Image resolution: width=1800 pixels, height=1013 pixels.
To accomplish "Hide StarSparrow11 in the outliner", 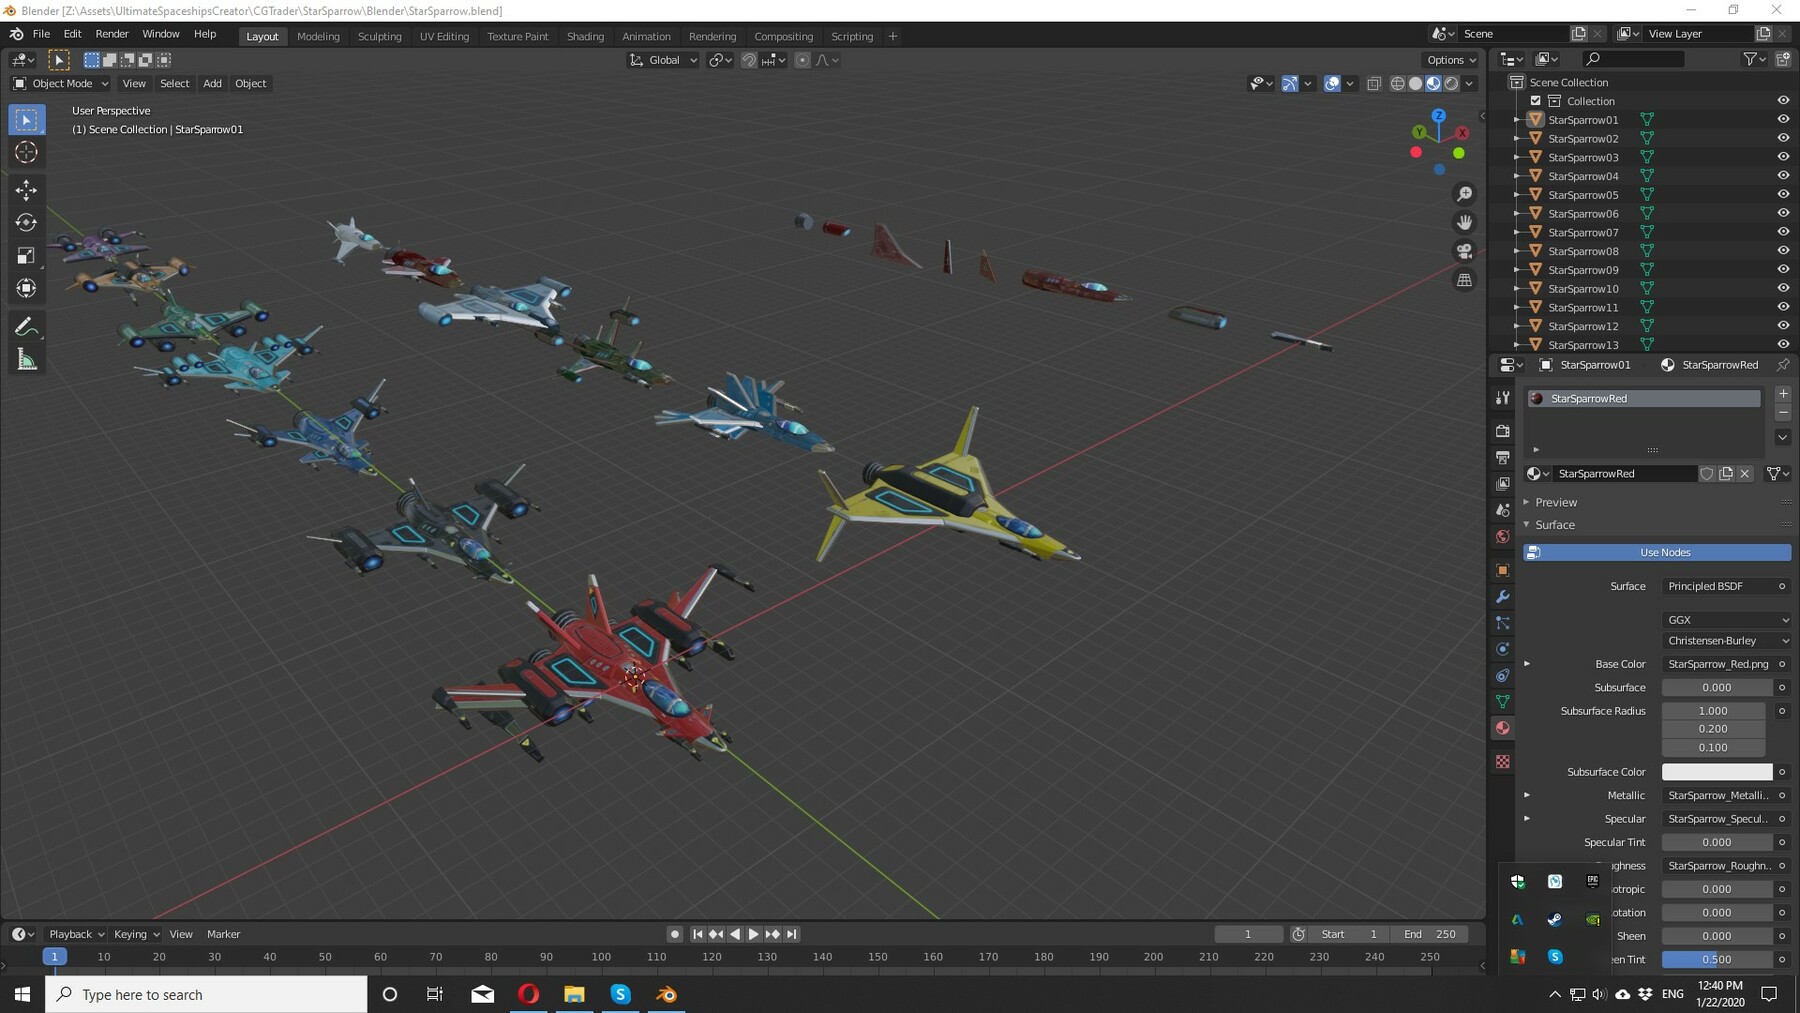I will coord(1784,307).
